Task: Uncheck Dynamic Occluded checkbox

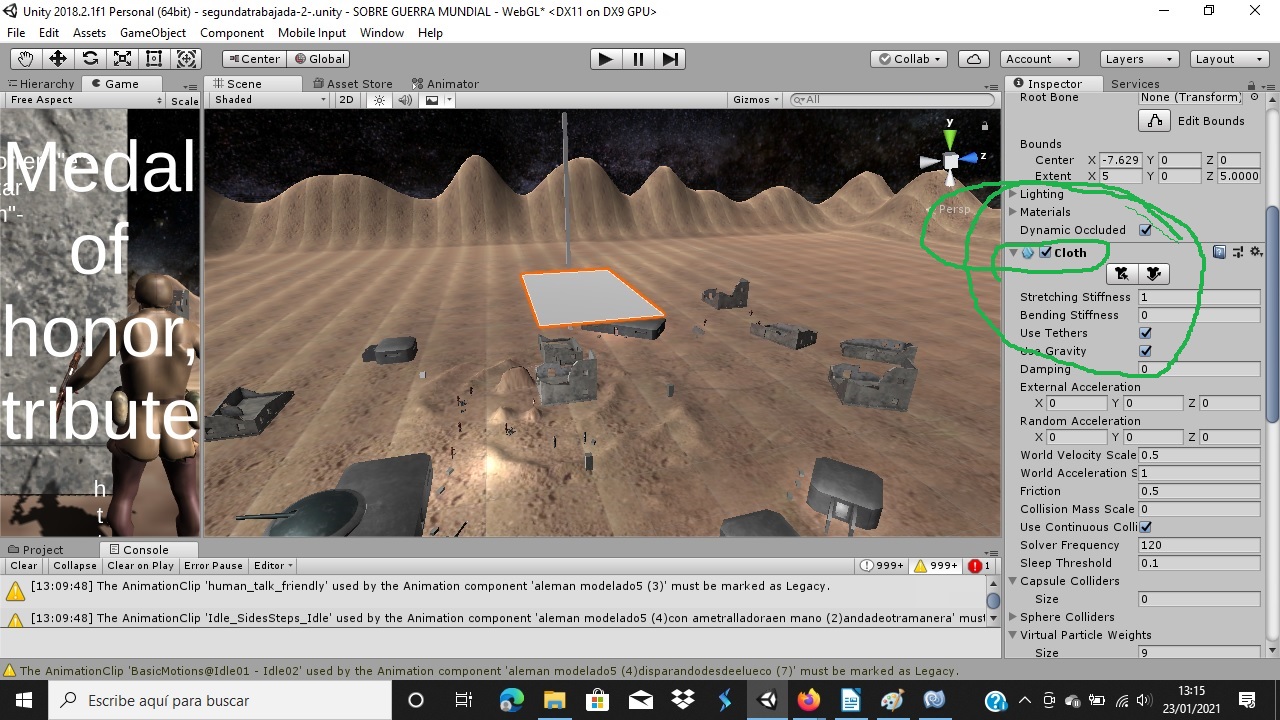Action: (x=1146, y=230)
